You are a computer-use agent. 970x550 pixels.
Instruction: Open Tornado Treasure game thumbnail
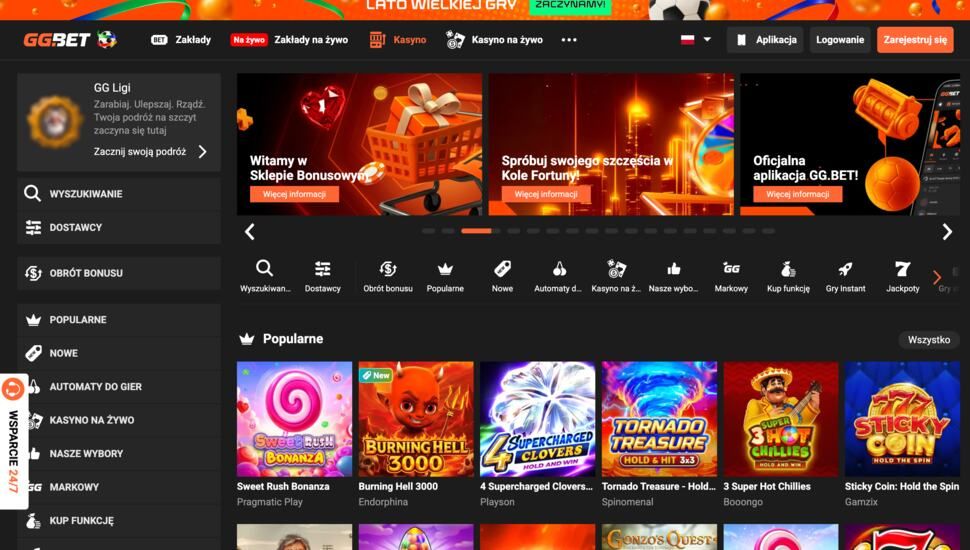click(659, 419)
